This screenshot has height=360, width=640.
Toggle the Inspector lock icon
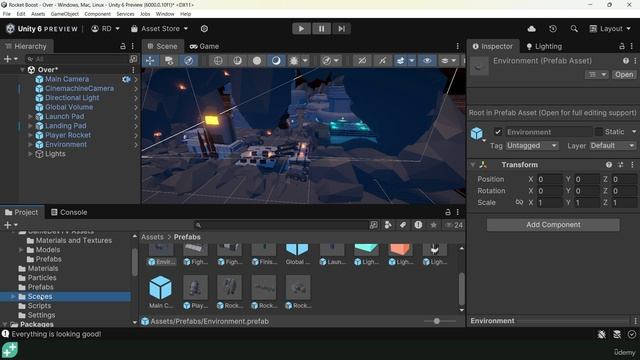click(621, 46)
